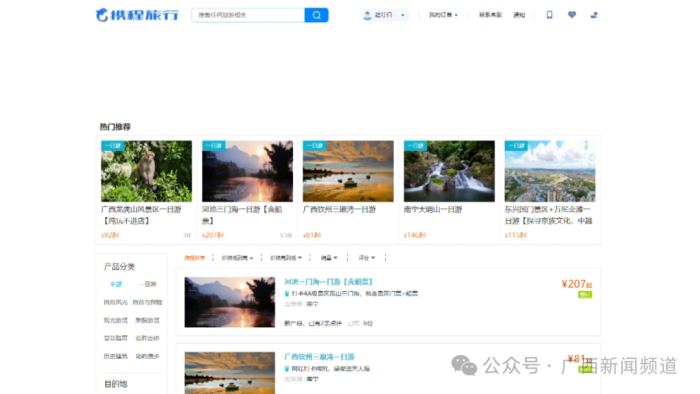Open the mobile phone icon in header
Image resolution: width=700 pixels, height=394 pixels.
pyautogui.click(x=549, y=15)
